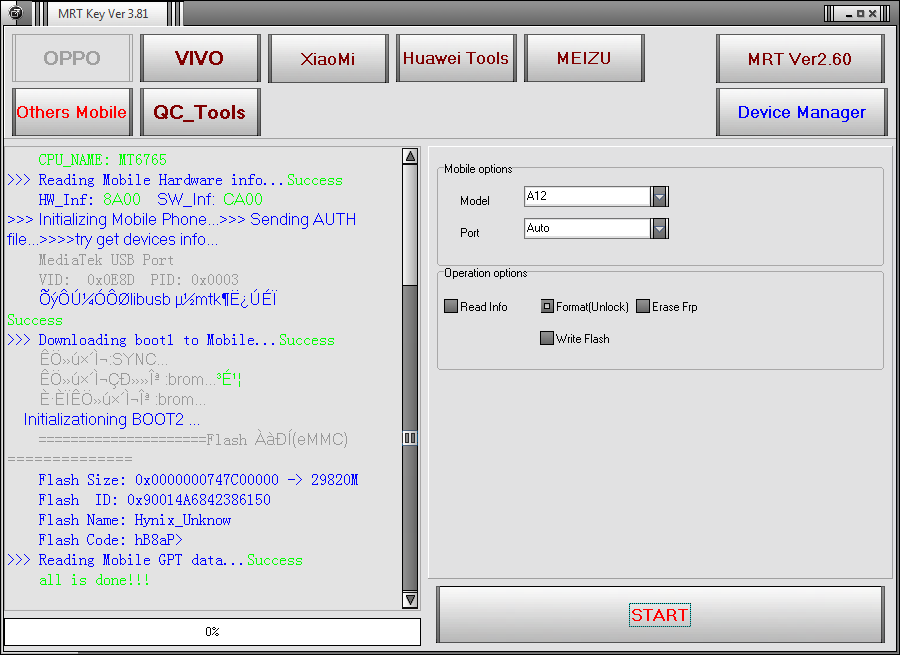This screenshot has width=900, height=655.
Task: Click the Model field showing A12
Action: click(587, 196)
